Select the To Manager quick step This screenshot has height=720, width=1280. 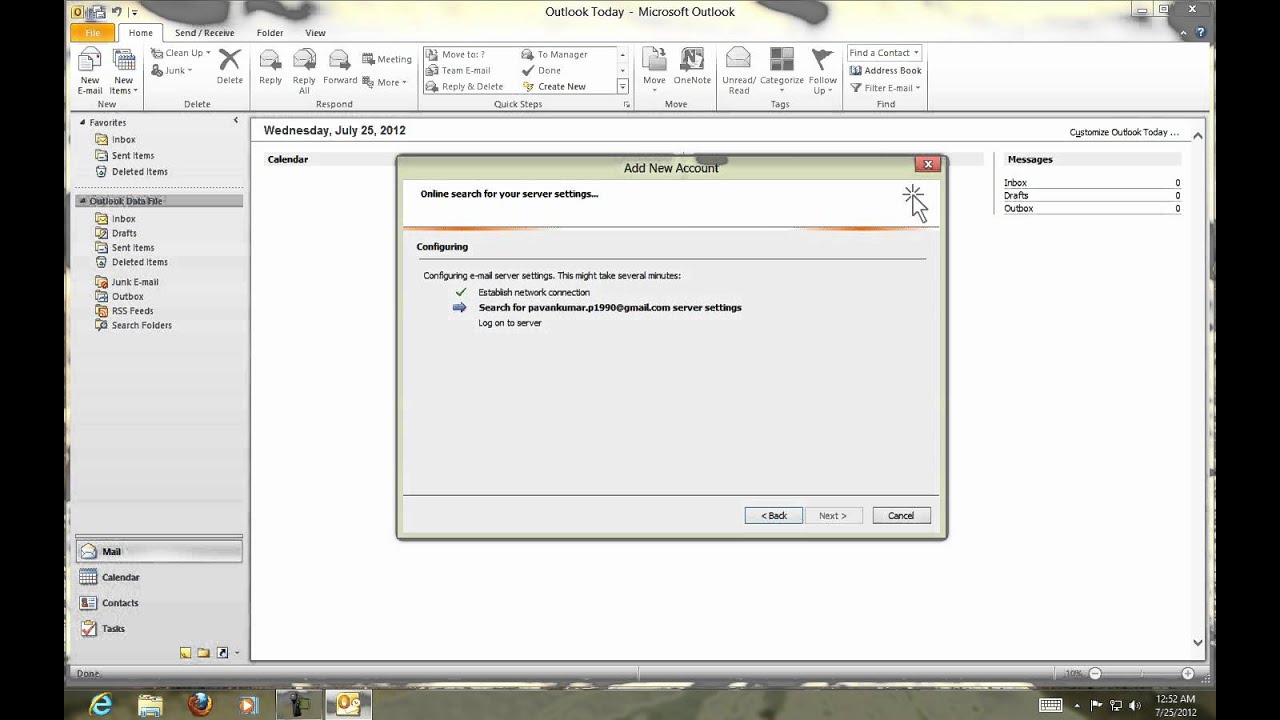pos(554,55)
